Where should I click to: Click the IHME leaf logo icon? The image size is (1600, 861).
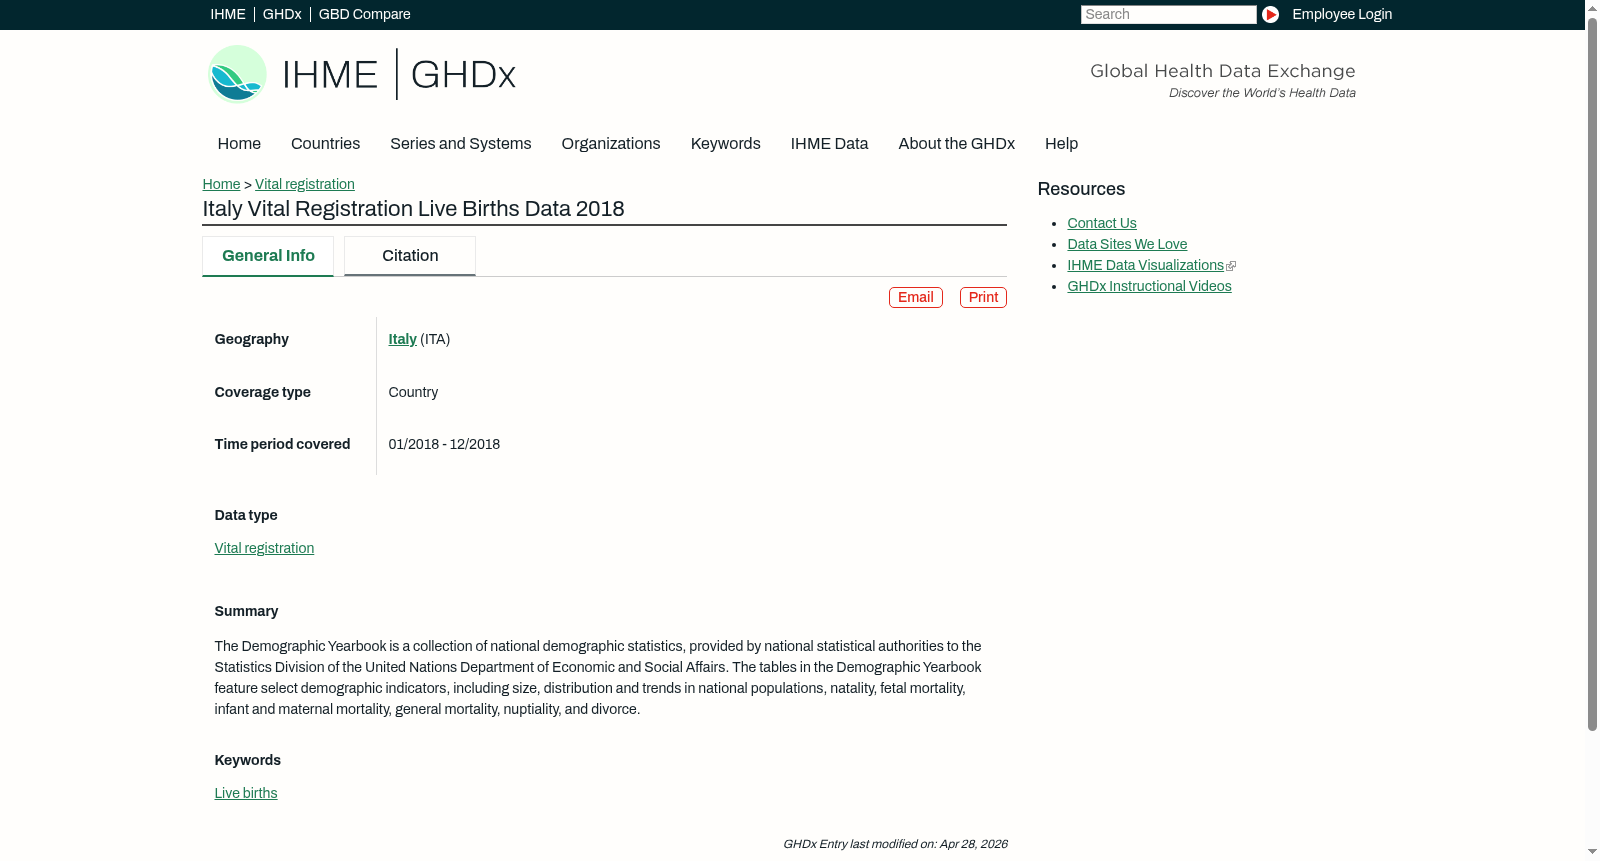[237, 74]
